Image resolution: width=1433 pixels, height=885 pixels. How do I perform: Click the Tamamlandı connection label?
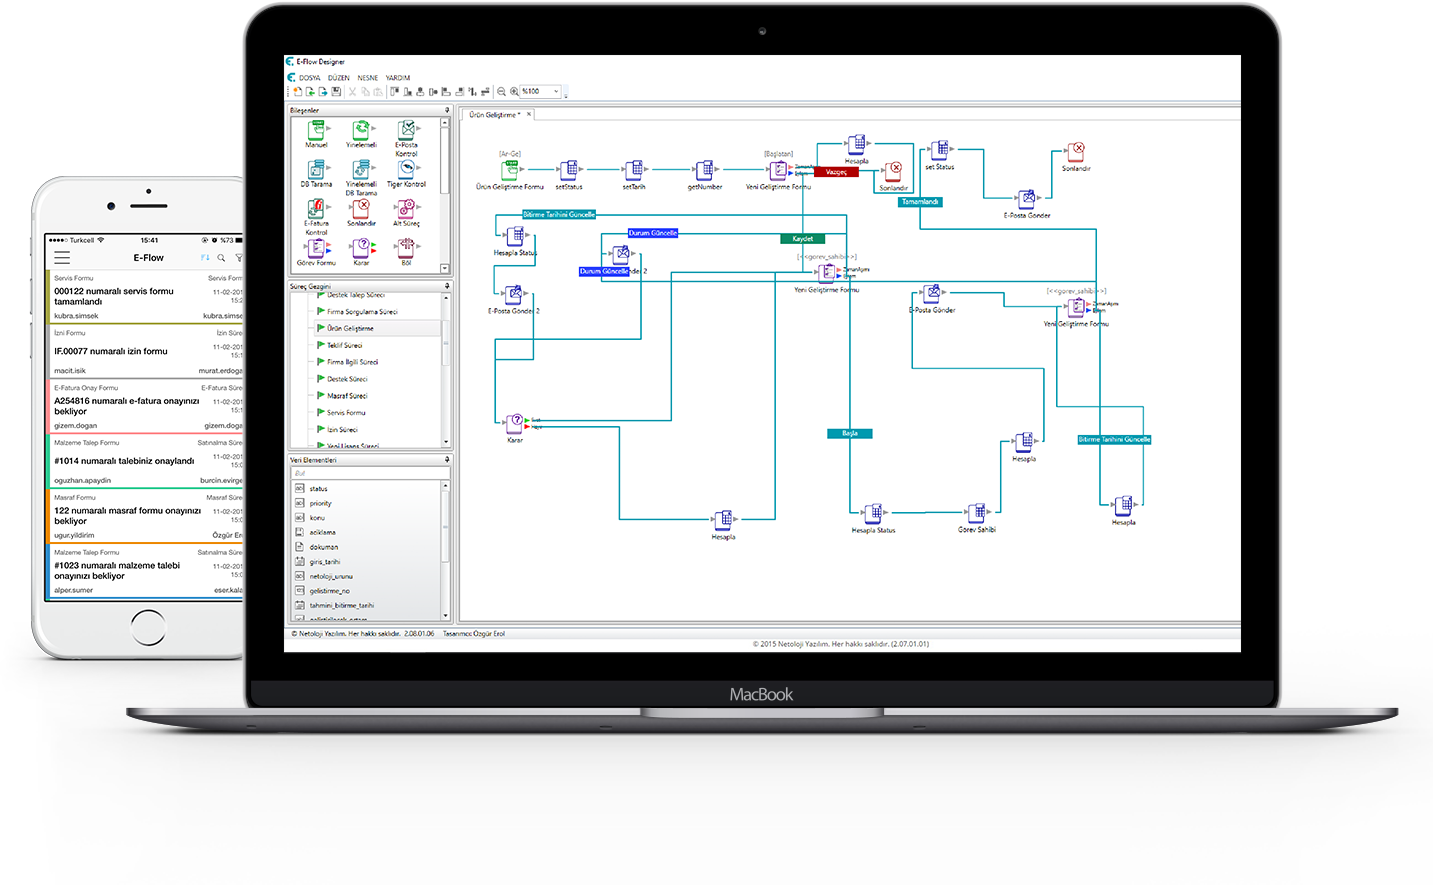921,202
